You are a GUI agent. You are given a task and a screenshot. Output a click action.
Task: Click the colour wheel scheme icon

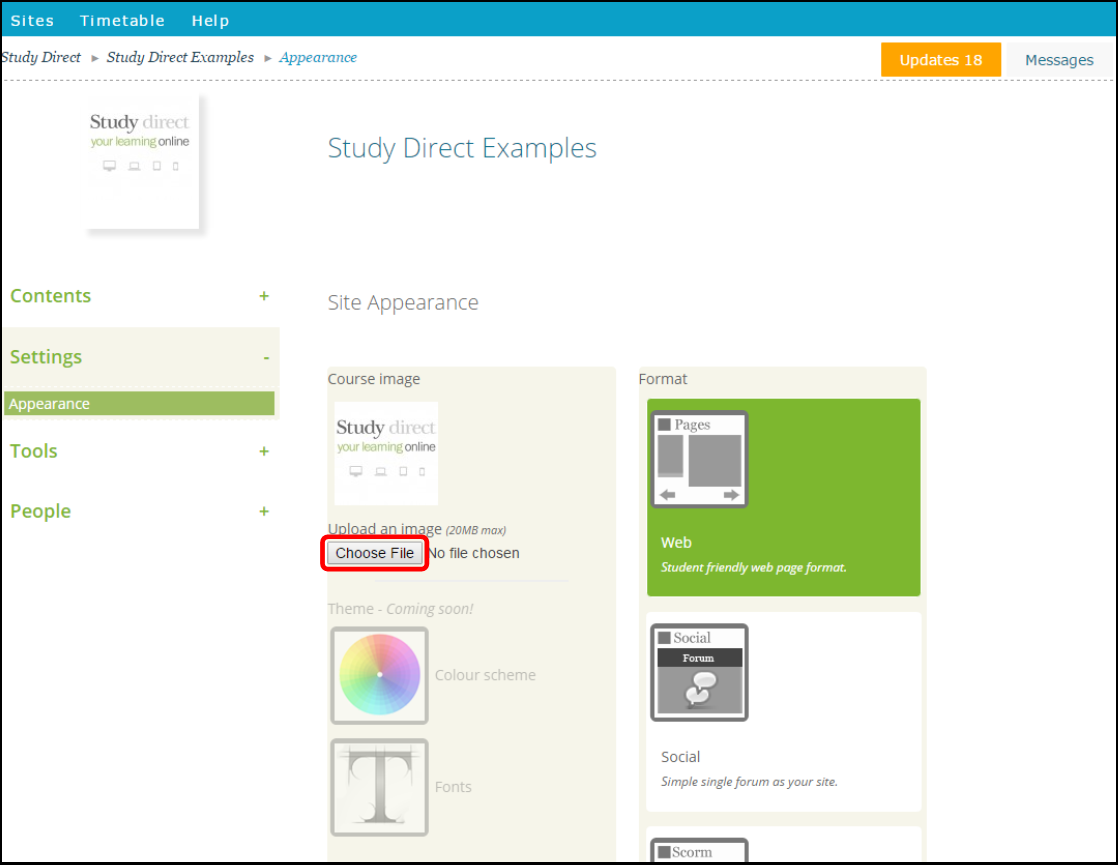[380, 675]
